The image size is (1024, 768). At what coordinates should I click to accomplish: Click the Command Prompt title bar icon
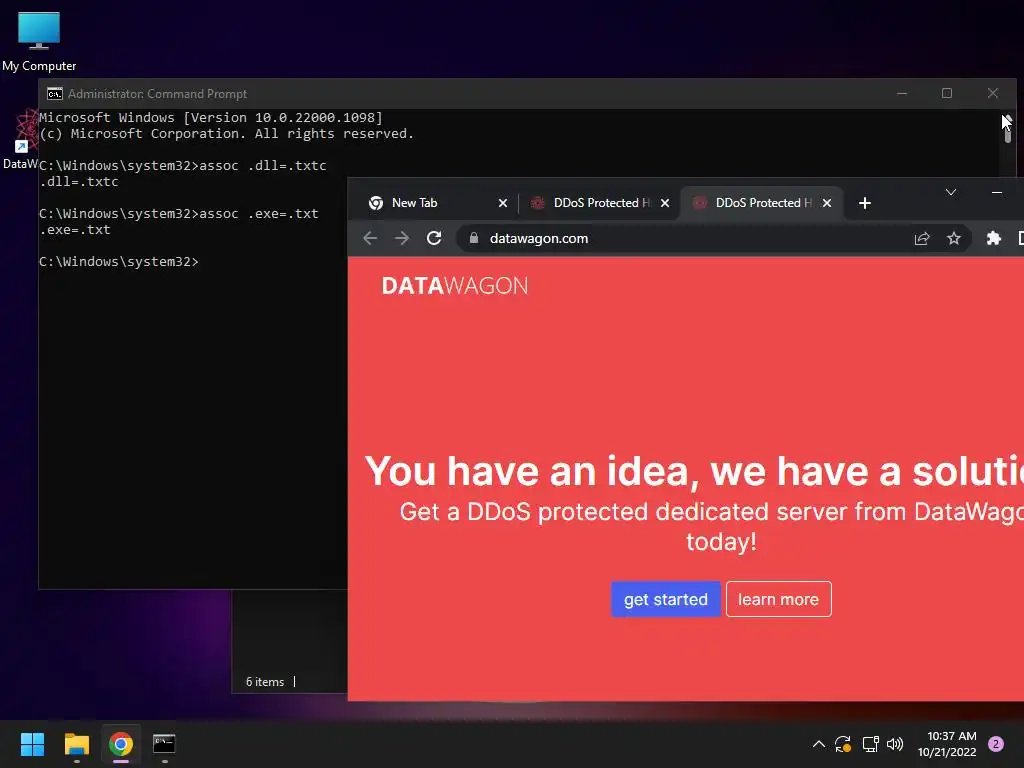coord(55,94)
